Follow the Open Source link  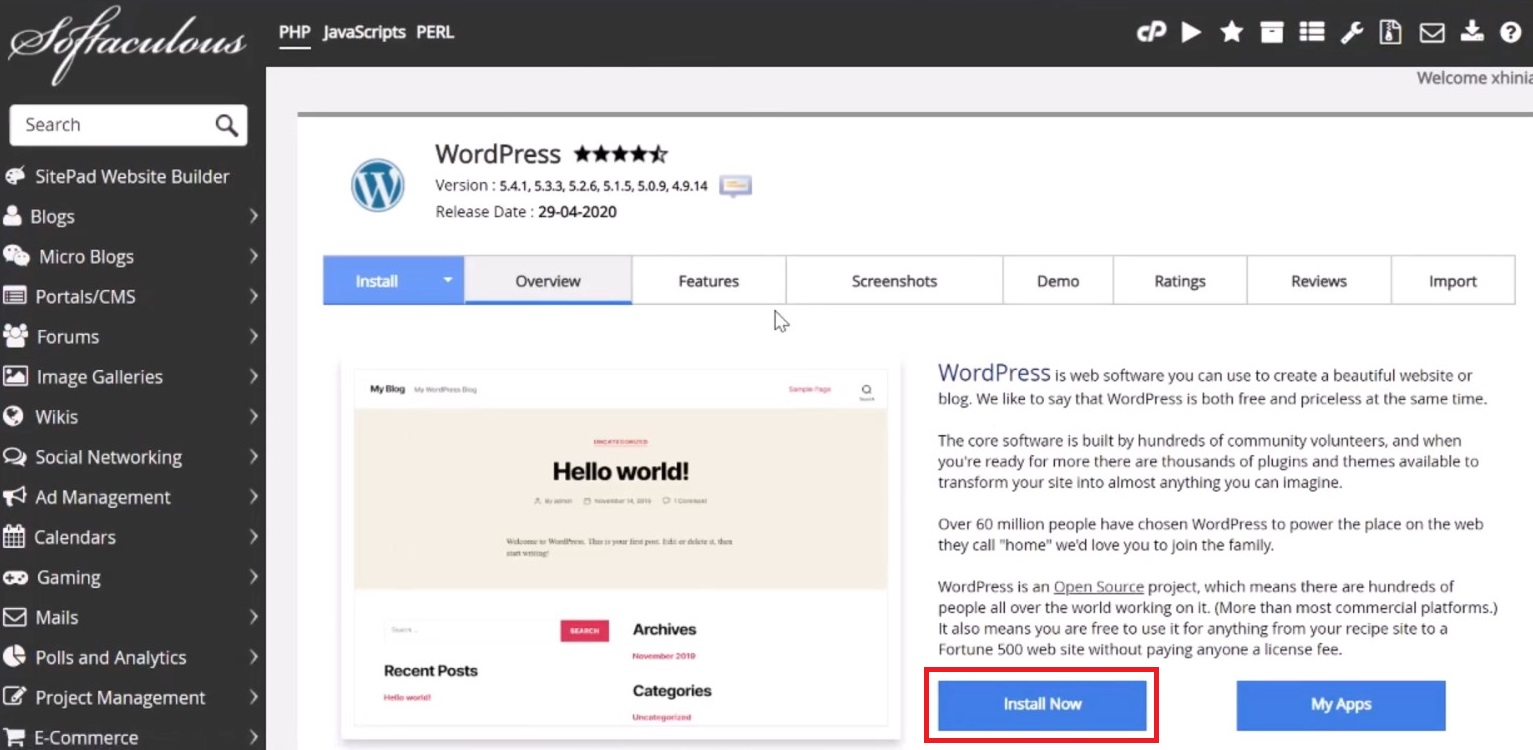click(1098, 587)
